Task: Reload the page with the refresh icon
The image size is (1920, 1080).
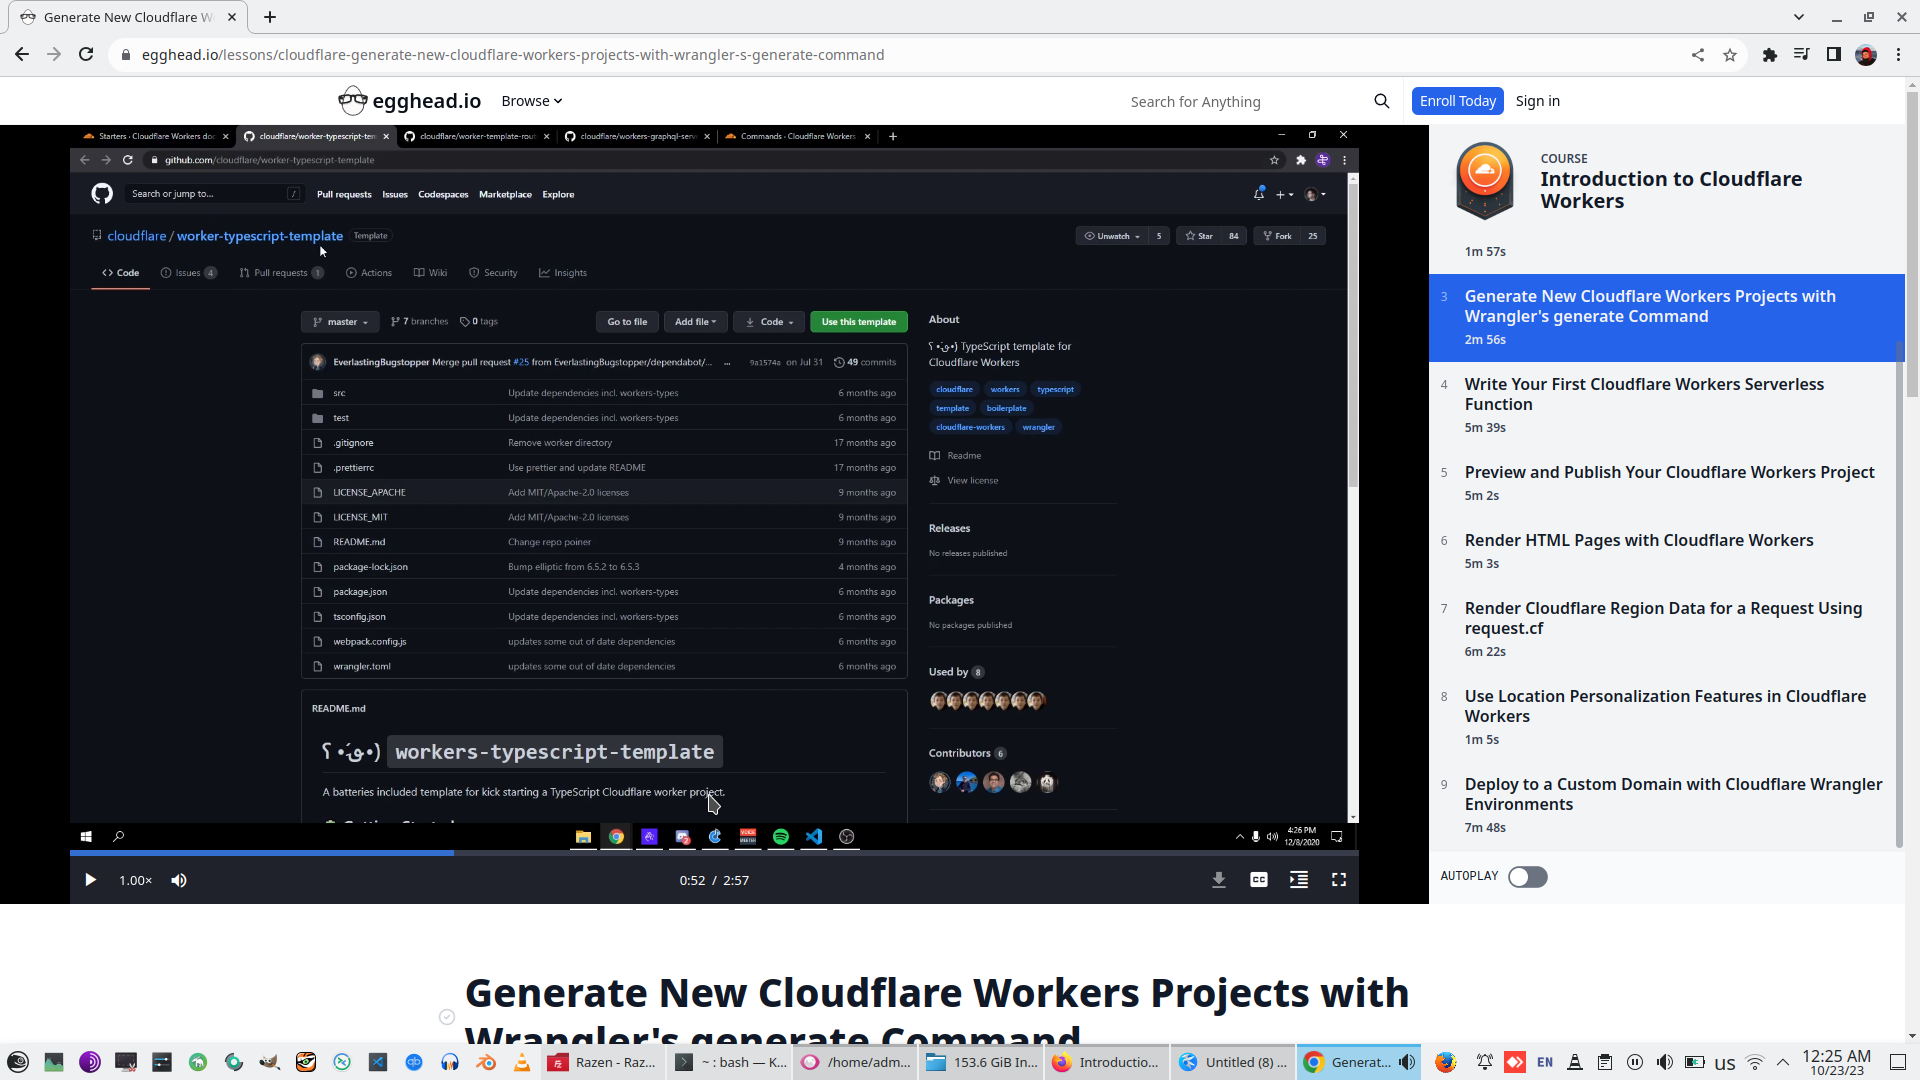Action: click(x=86, y=55)
